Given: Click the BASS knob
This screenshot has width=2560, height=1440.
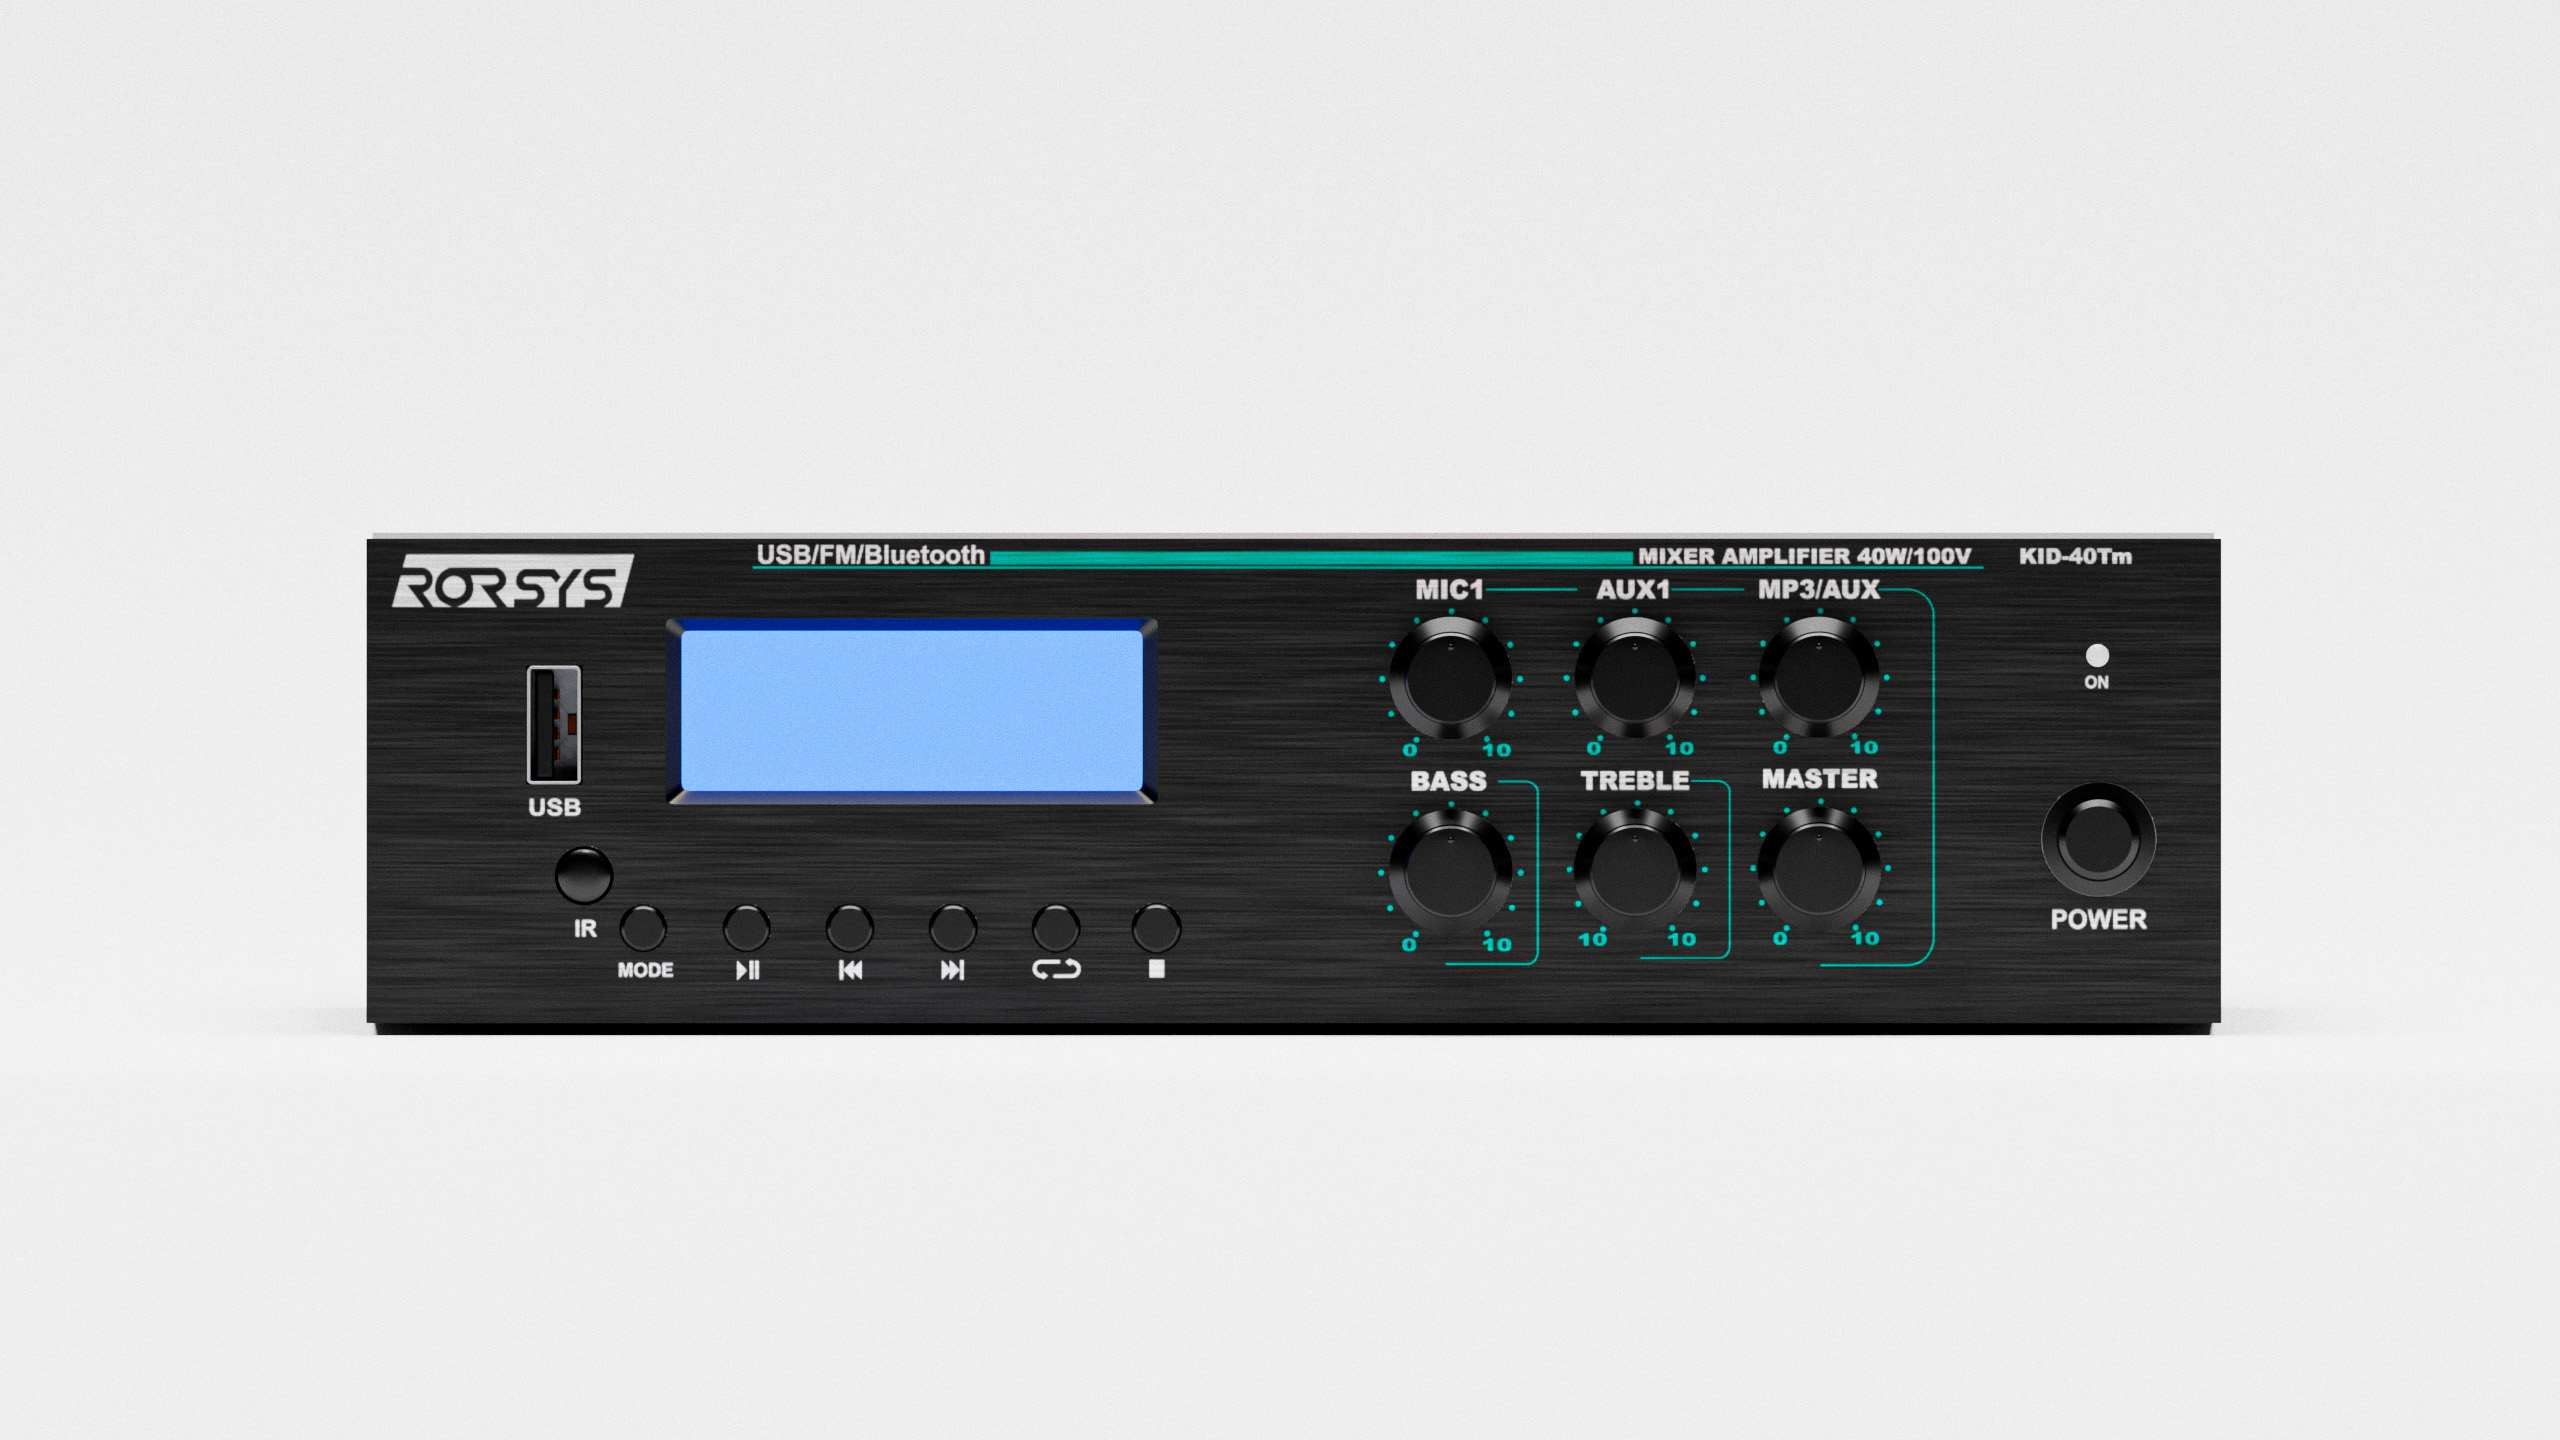Looking at the screenshot, I should coord(1450,872).
